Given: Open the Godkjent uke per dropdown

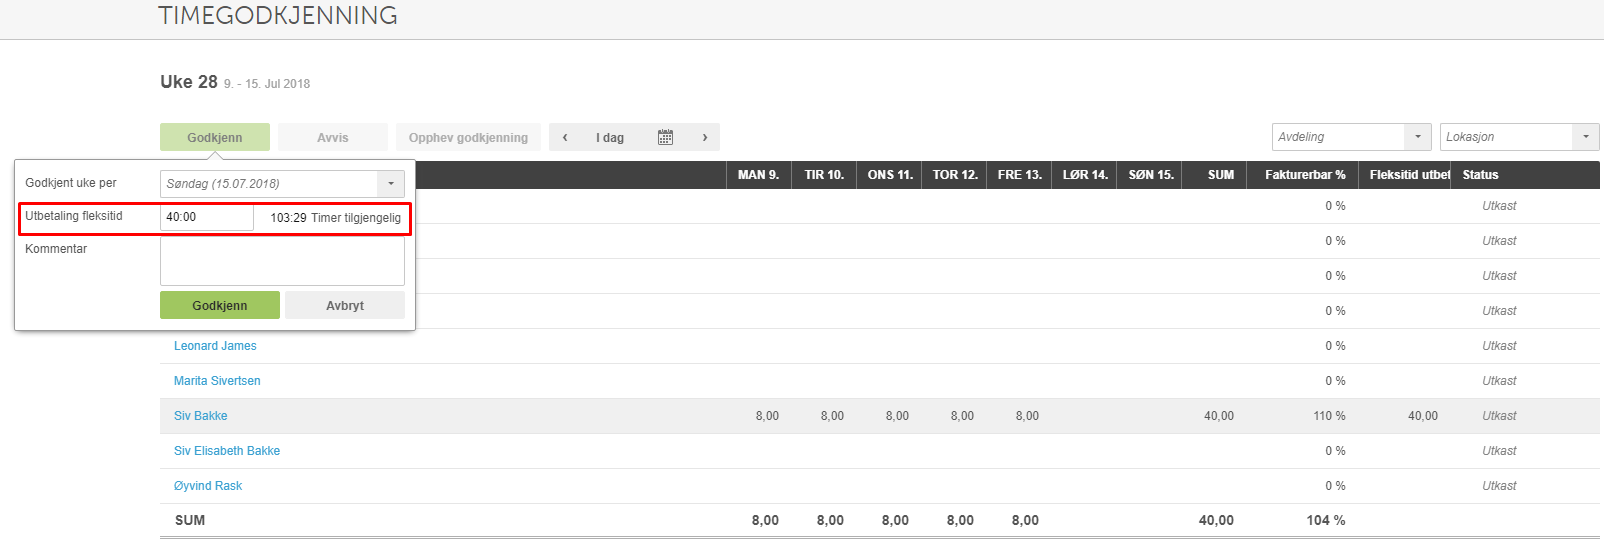Looking at the screenshot, I should pos(282,184).
